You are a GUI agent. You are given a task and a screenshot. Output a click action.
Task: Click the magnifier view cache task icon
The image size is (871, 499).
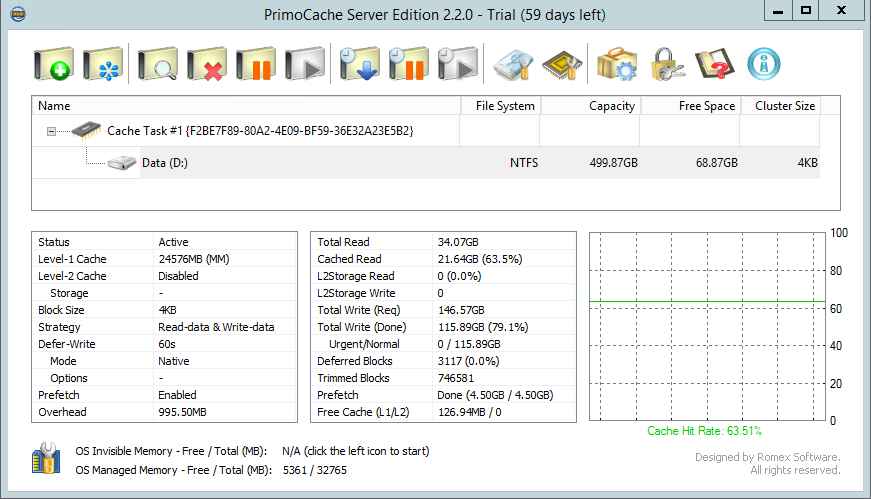pyautogui.click(x=157, y=65)
